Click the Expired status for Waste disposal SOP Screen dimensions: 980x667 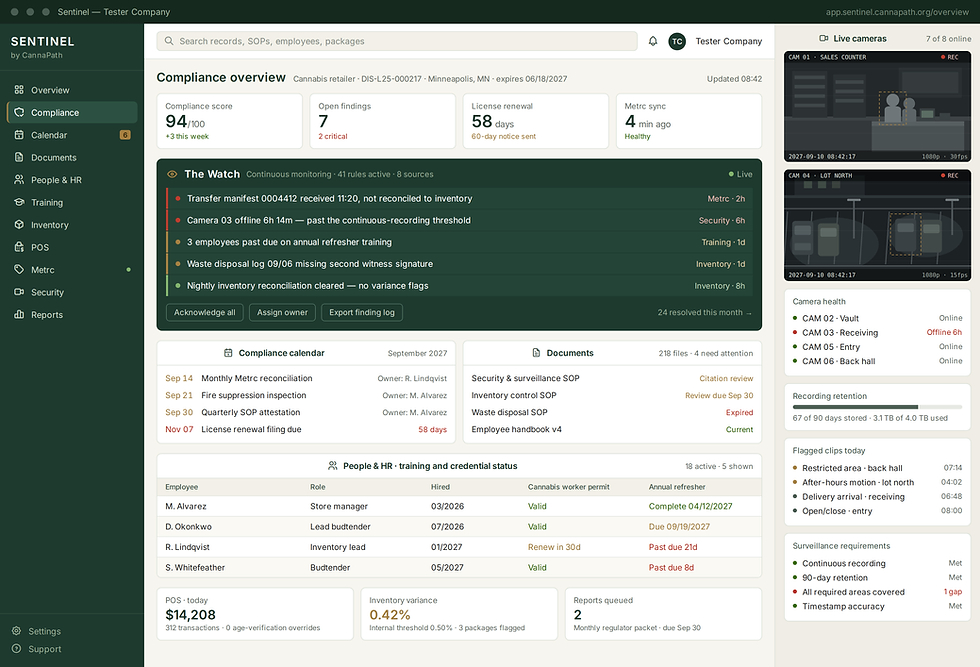click(739, 413)
